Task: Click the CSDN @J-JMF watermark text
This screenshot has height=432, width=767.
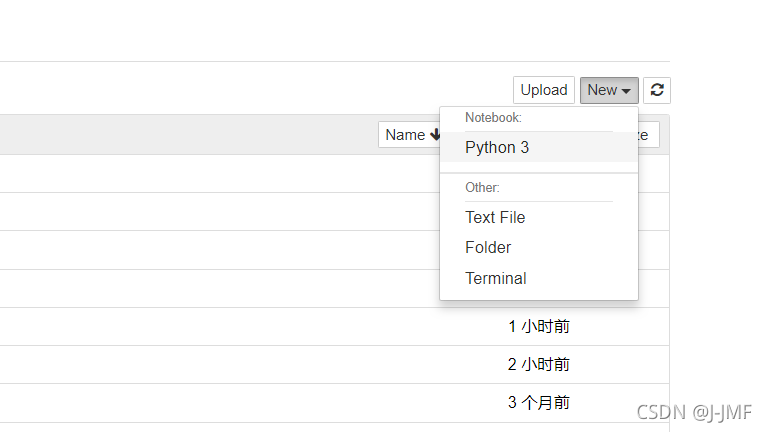Action: [x=692, y=411]
